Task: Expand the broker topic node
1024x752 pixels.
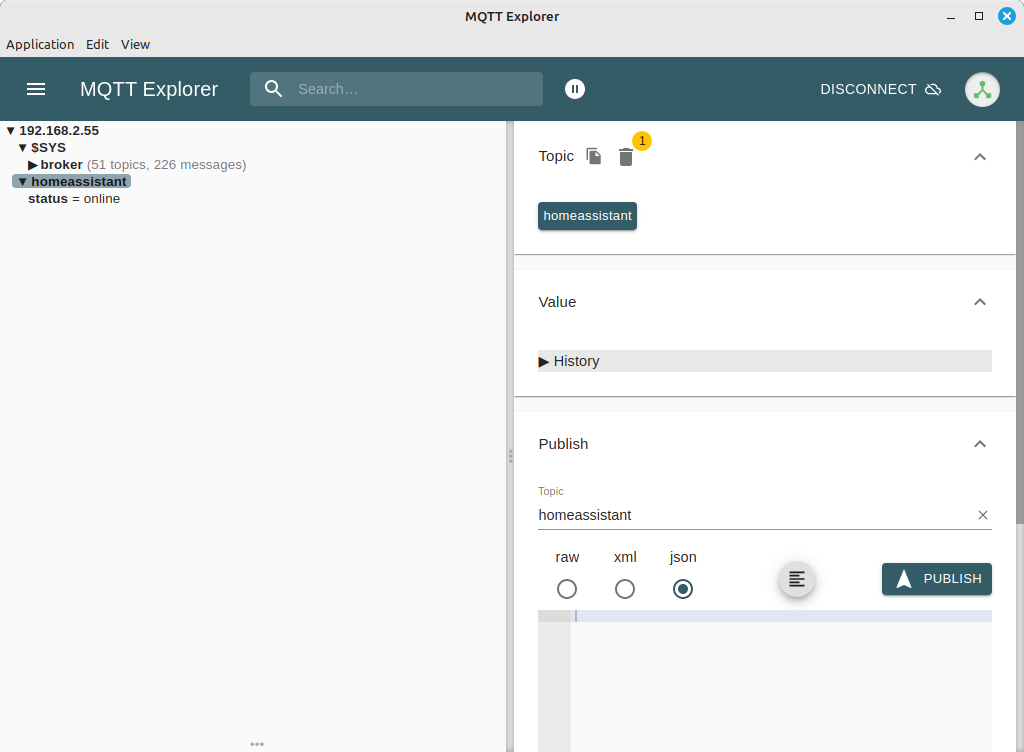Action: click(x=33, y=164)
